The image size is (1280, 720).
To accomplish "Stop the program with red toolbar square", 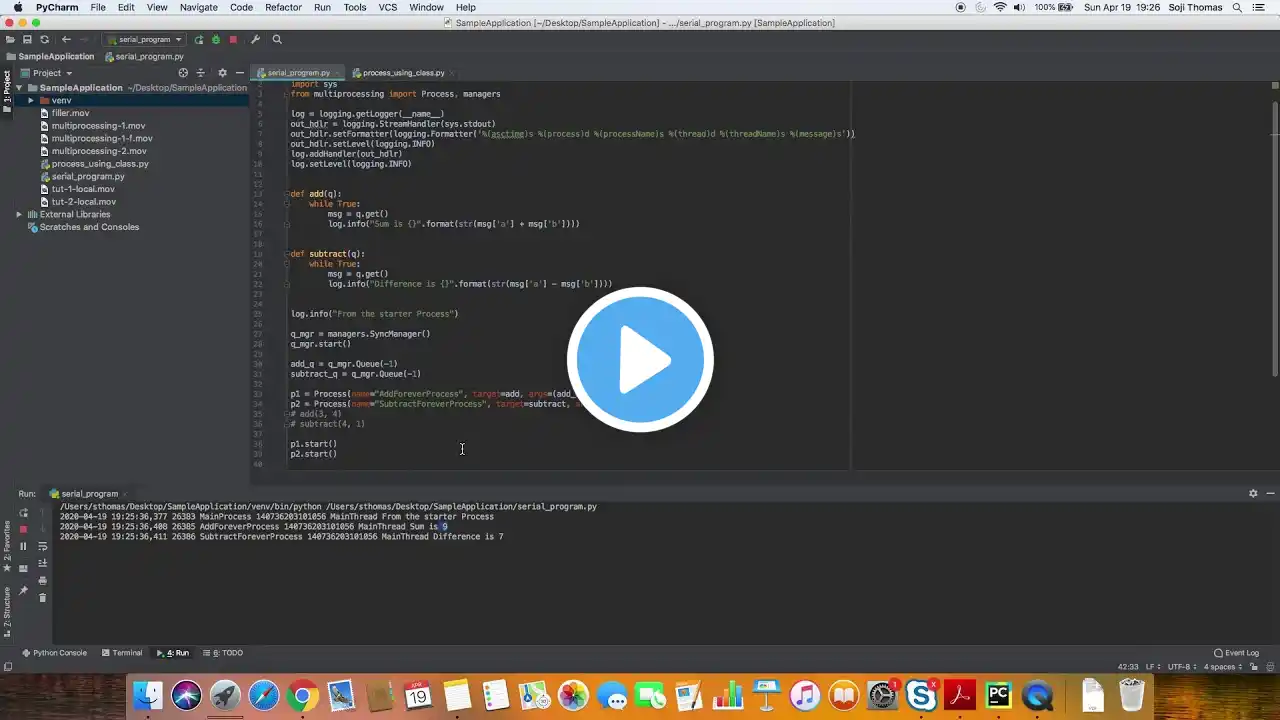I will (233, 40).
